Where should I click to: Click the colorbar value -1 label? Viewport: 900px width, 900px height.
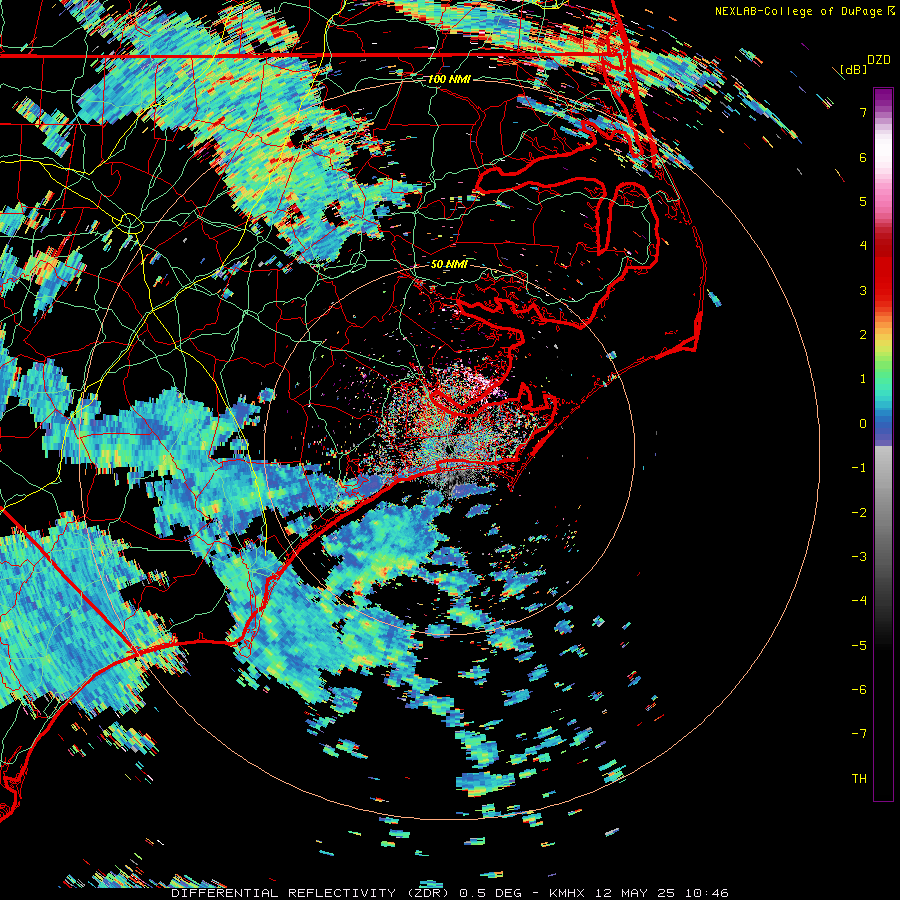click(859, 468)
